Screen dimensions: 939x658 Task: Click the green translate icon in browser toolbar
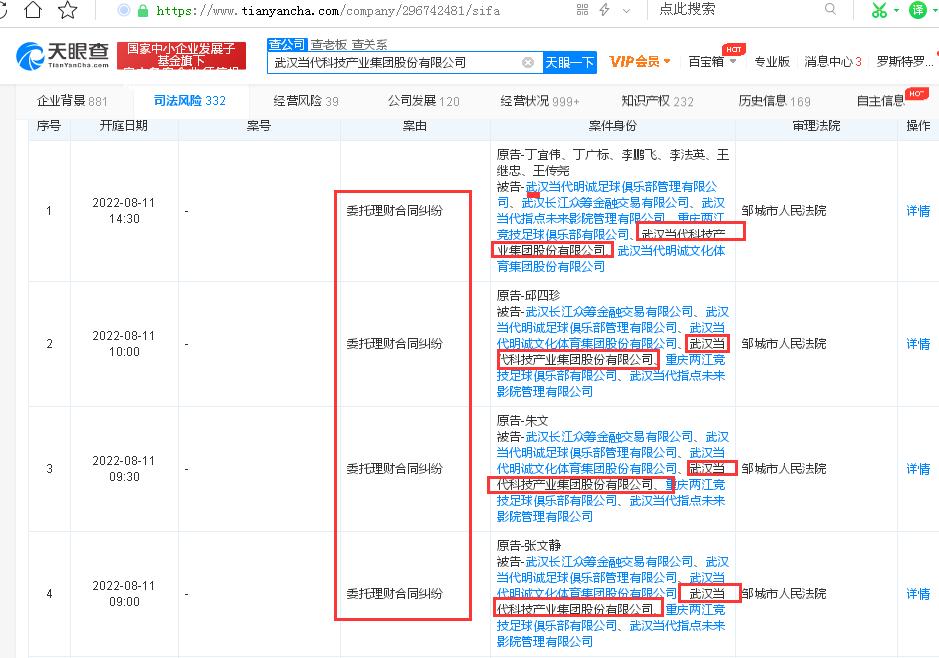[919, 10]
